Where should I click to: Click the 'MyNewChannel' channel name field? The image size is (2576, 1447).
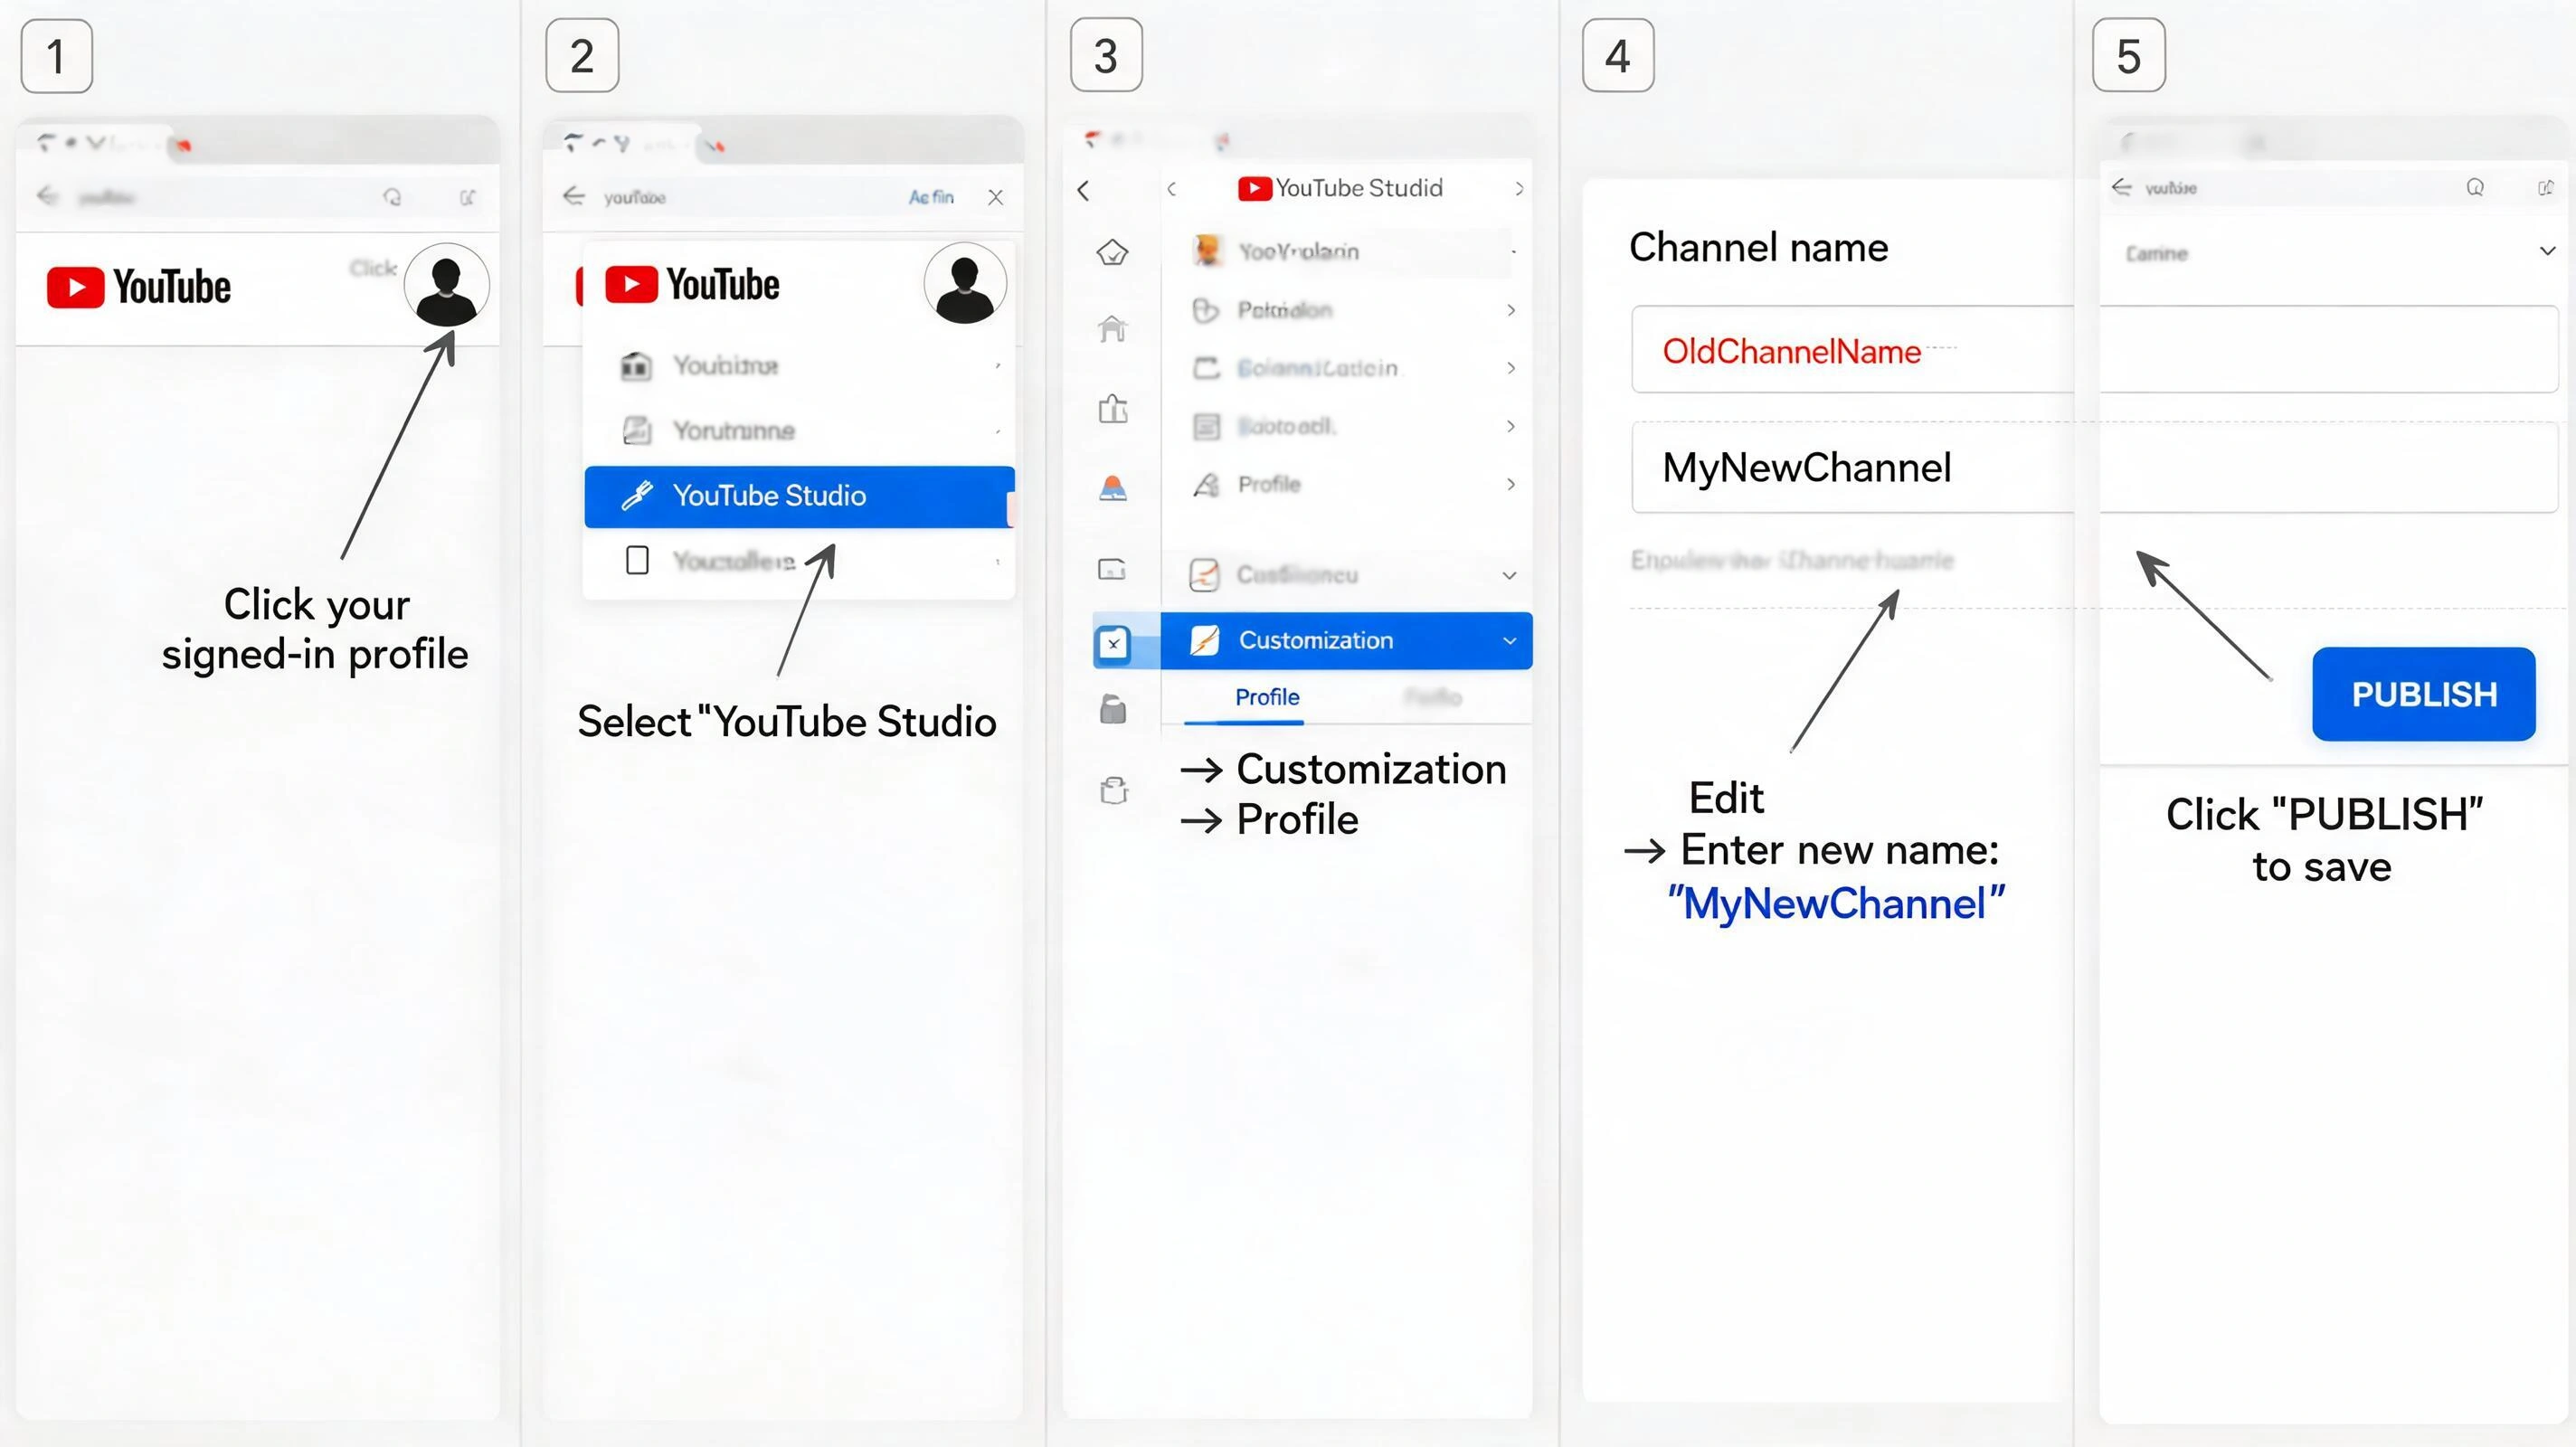click(1852, 467)
